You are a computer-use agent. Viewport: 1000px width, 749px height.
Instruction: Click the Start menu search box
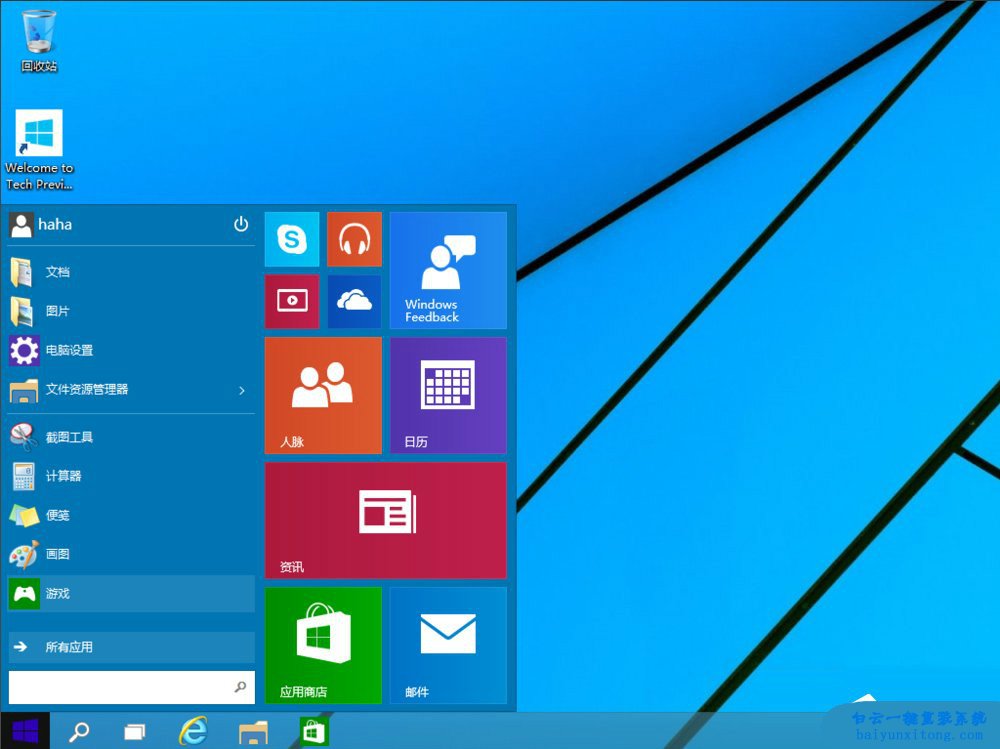point(120,687)
